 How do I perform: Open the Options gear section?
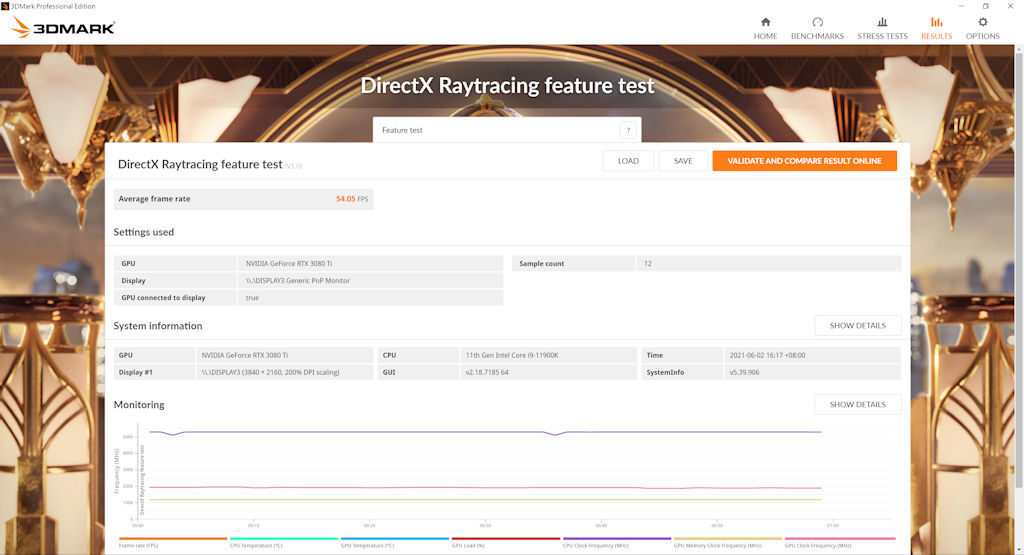(982, 29)
